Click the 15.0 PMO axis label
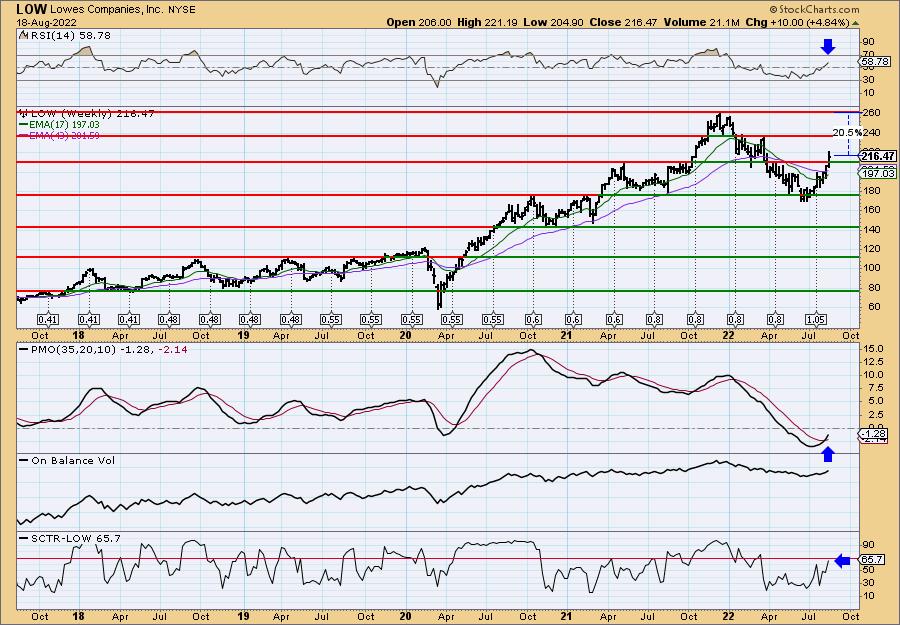 874,349
